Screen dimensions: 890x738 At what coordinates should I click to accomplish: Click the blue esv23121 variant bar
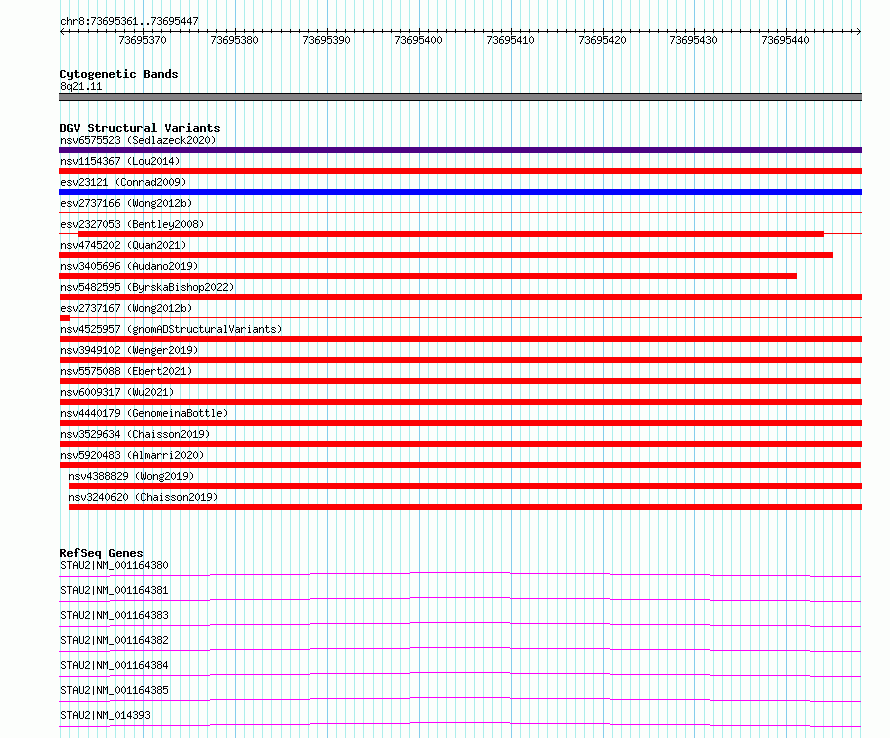(x=460, y=192)
